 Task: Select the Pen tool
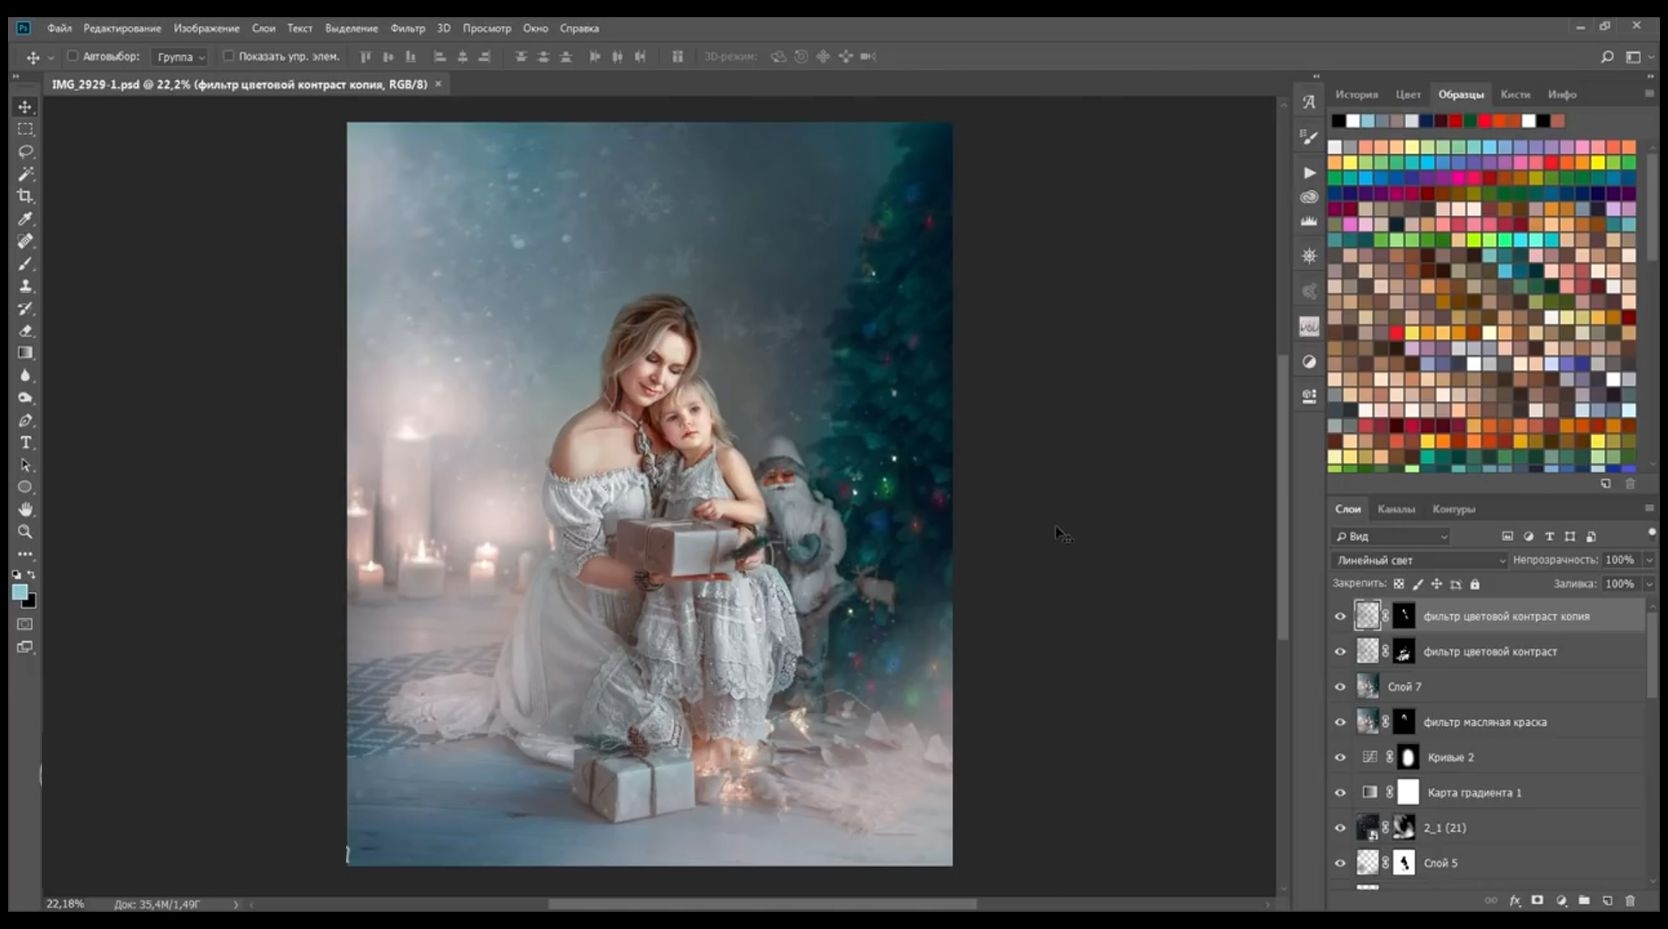click(25, 420)
